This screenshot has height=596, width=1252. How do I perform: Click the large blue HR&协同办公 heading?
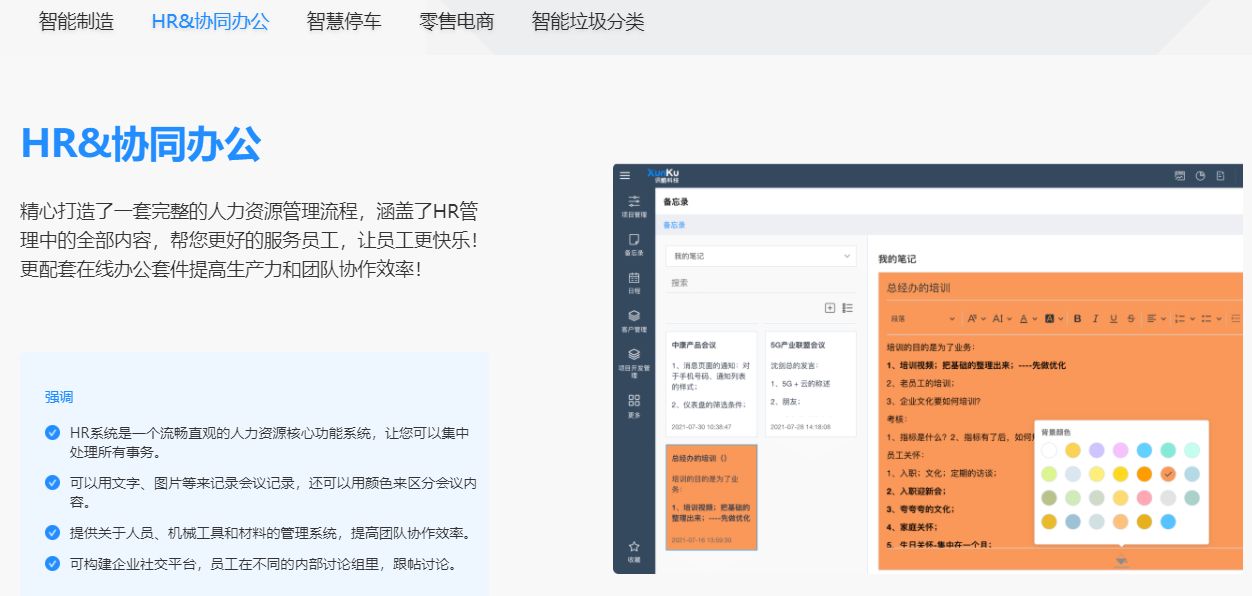pos(141,144)
